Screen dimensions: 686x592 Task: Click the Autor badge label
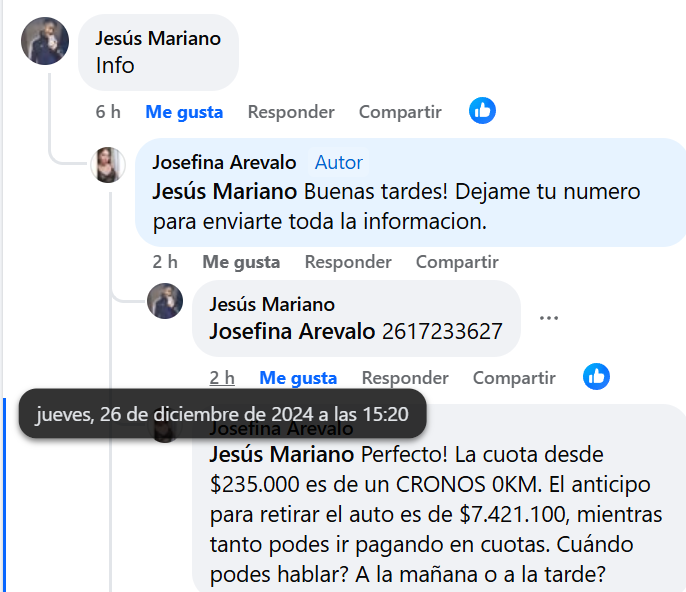pyautogui.click(x=339, y=162)
